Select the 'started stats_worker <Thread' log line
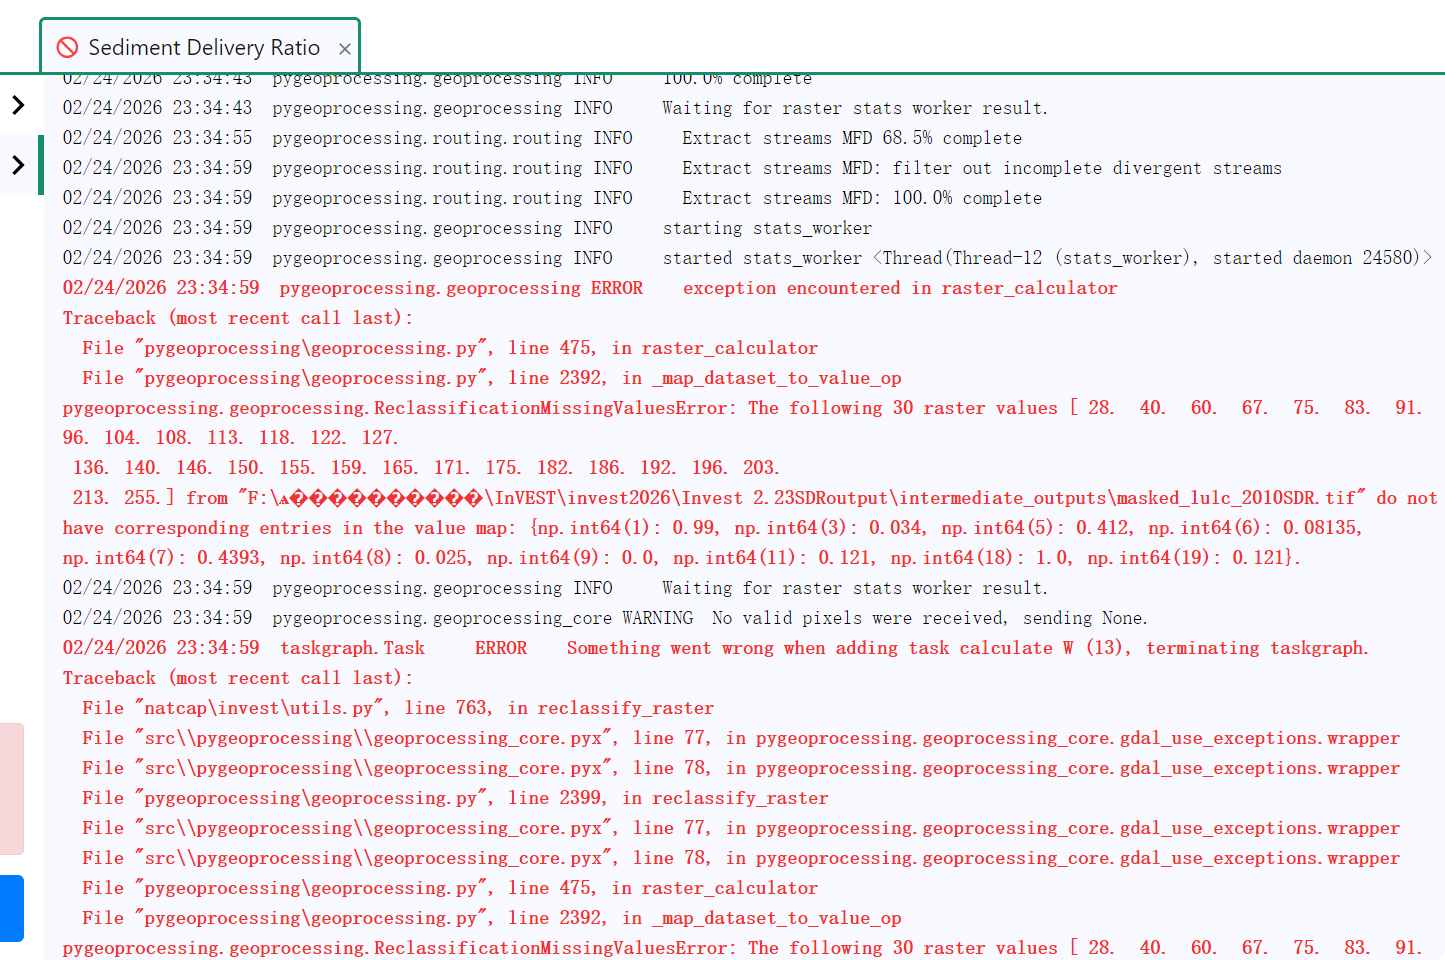 [x=747, y=258]
